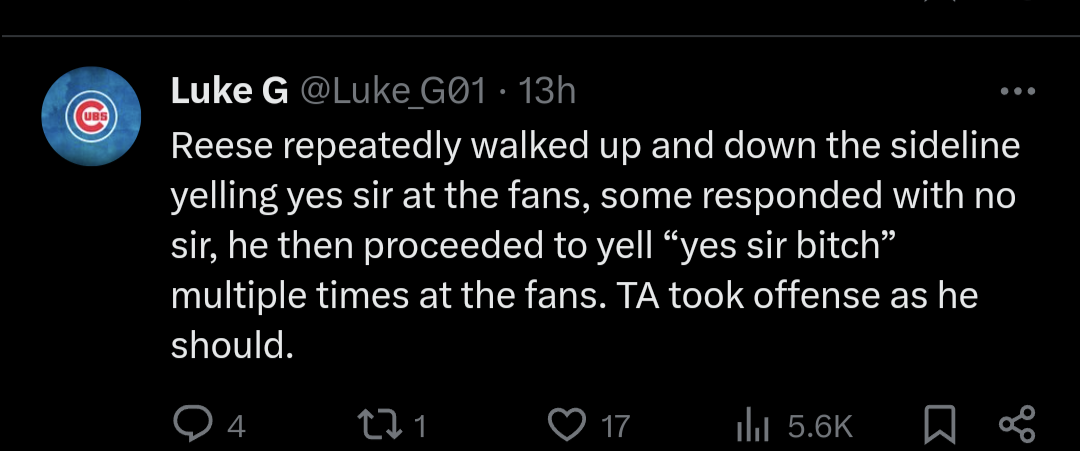Like the tweet with the heart icon
This screenshot has height=451, width=1080.
pos(567,425)
